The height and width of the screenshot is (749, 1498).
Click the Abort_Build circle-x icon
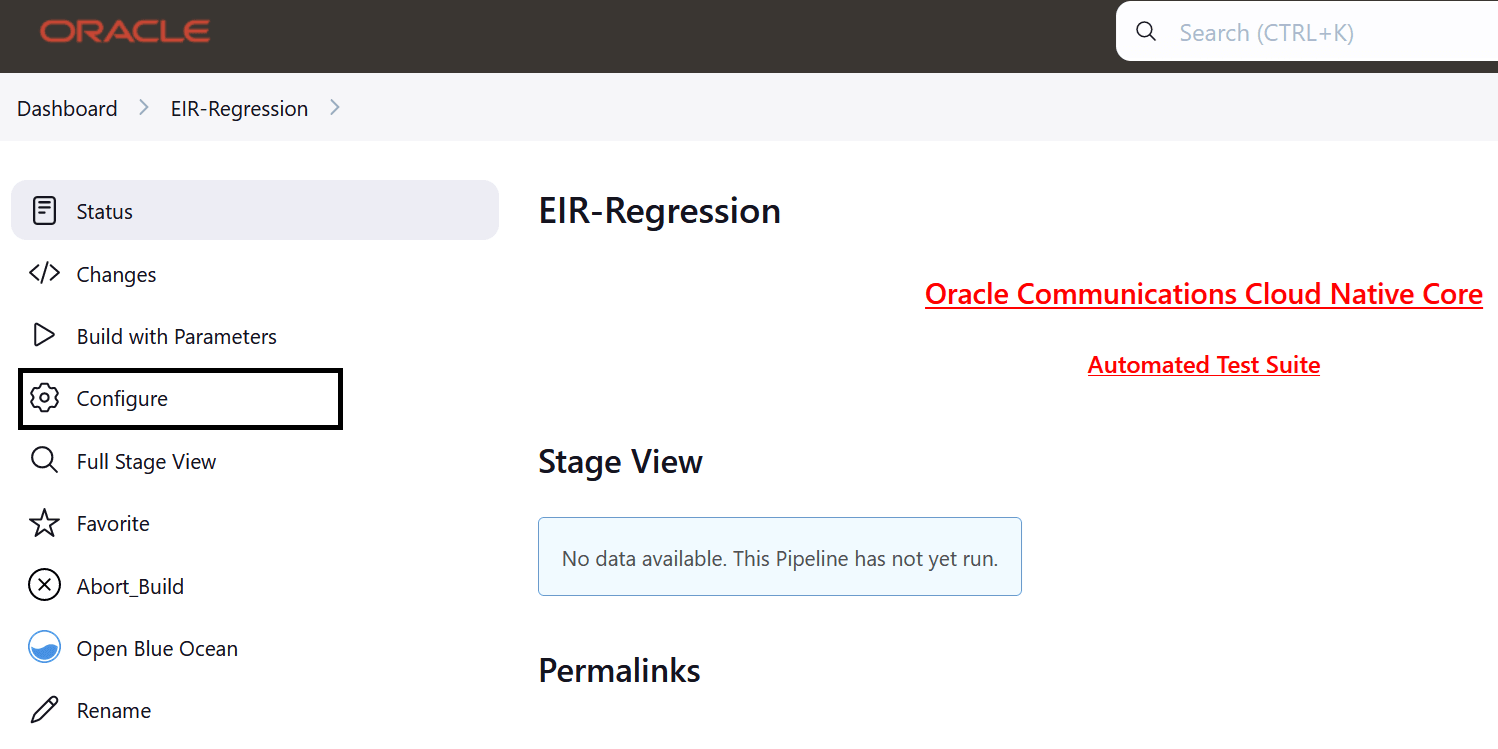click(45, 585)
